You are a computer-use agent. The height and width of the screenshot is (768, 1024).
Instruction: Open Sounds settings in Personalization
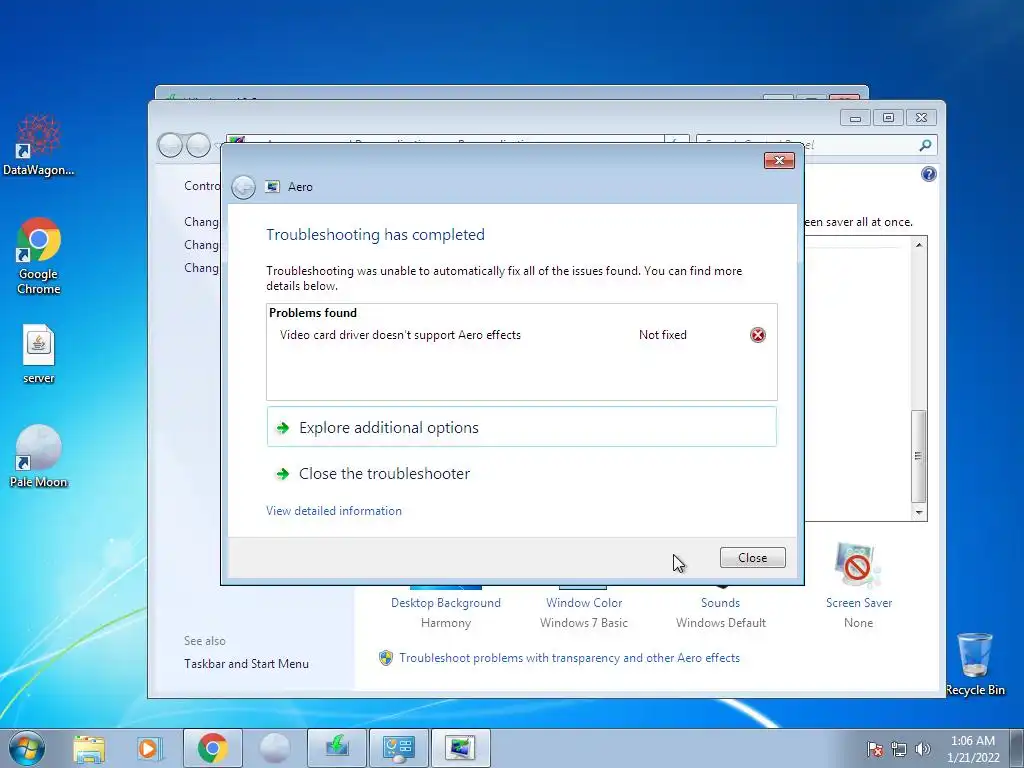[720, 603]
